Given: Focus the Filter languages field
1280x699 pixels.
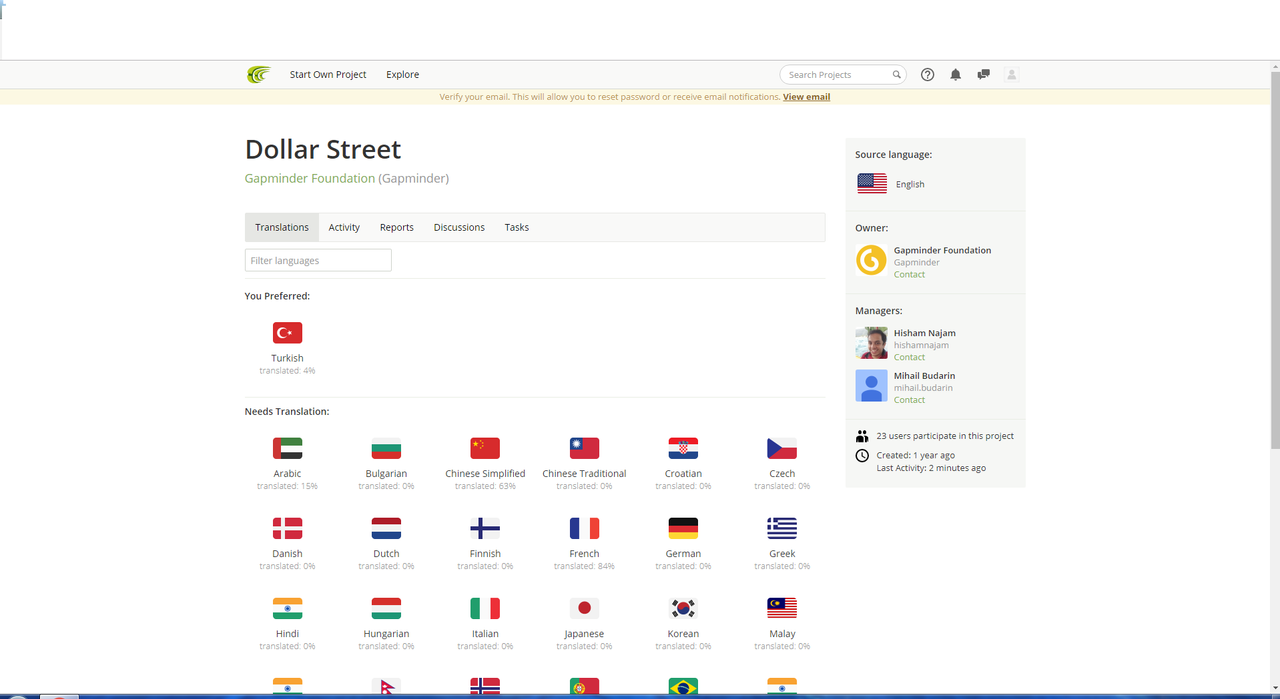Looking at the screenshot, I should (x=318, y=260).
